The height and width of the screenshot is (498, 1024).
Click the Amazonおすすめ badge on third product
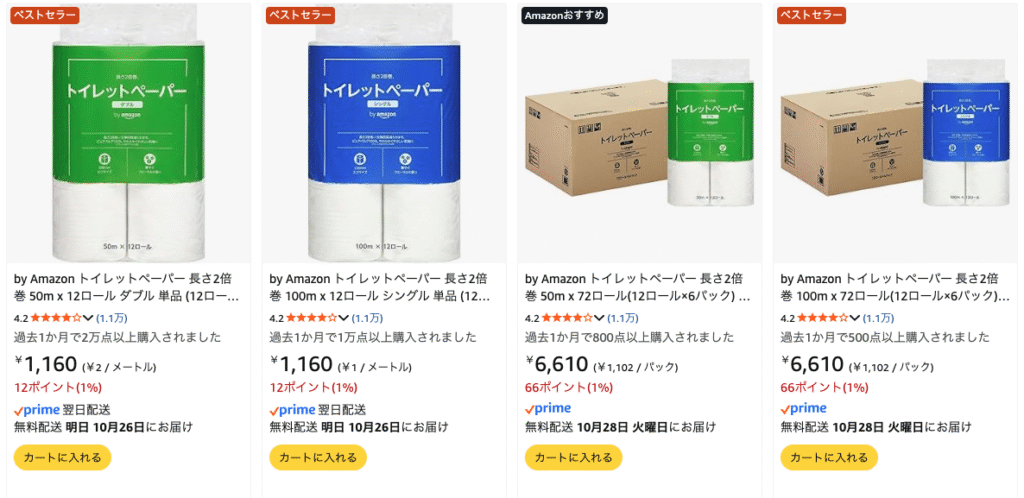coord(564,16)
